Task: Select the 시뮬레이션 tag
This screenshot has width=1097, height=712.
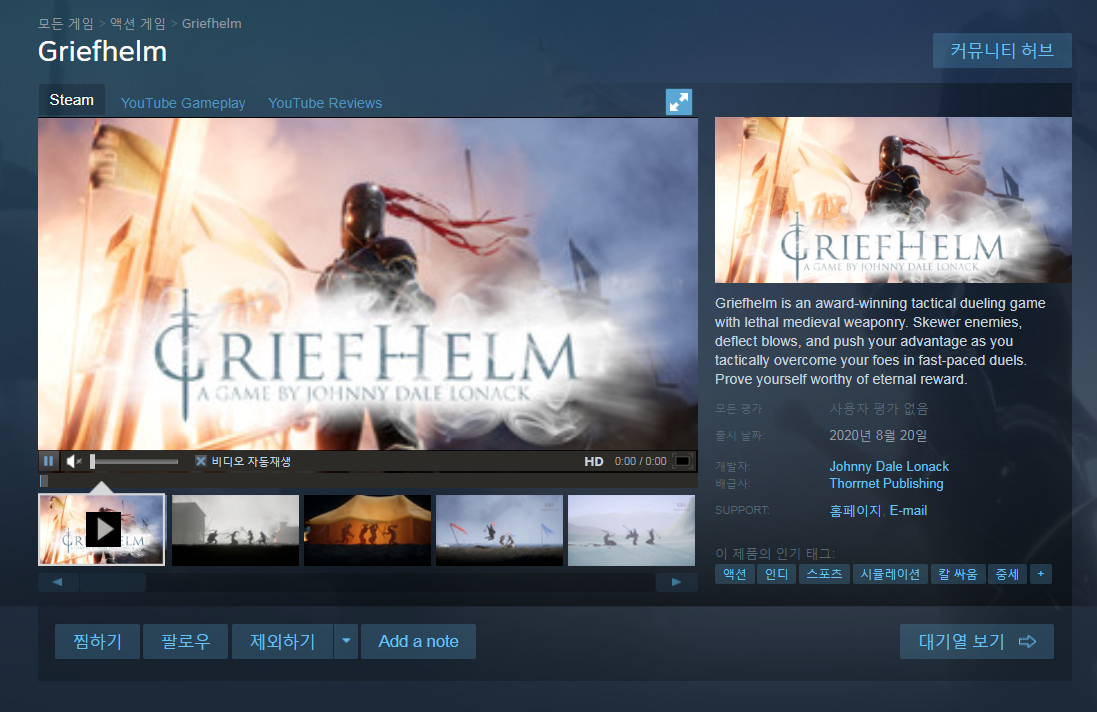Action: 890,574
